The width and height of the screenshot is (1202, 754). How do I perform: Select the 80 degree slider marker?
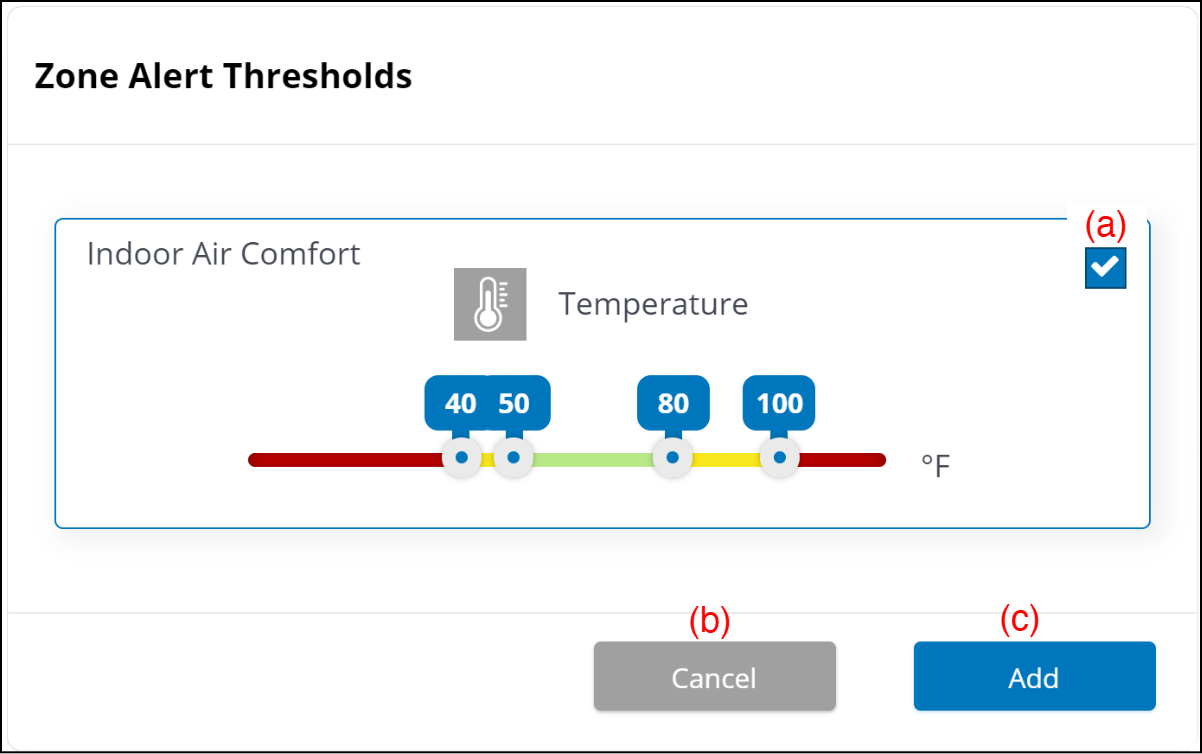(673, 459)
